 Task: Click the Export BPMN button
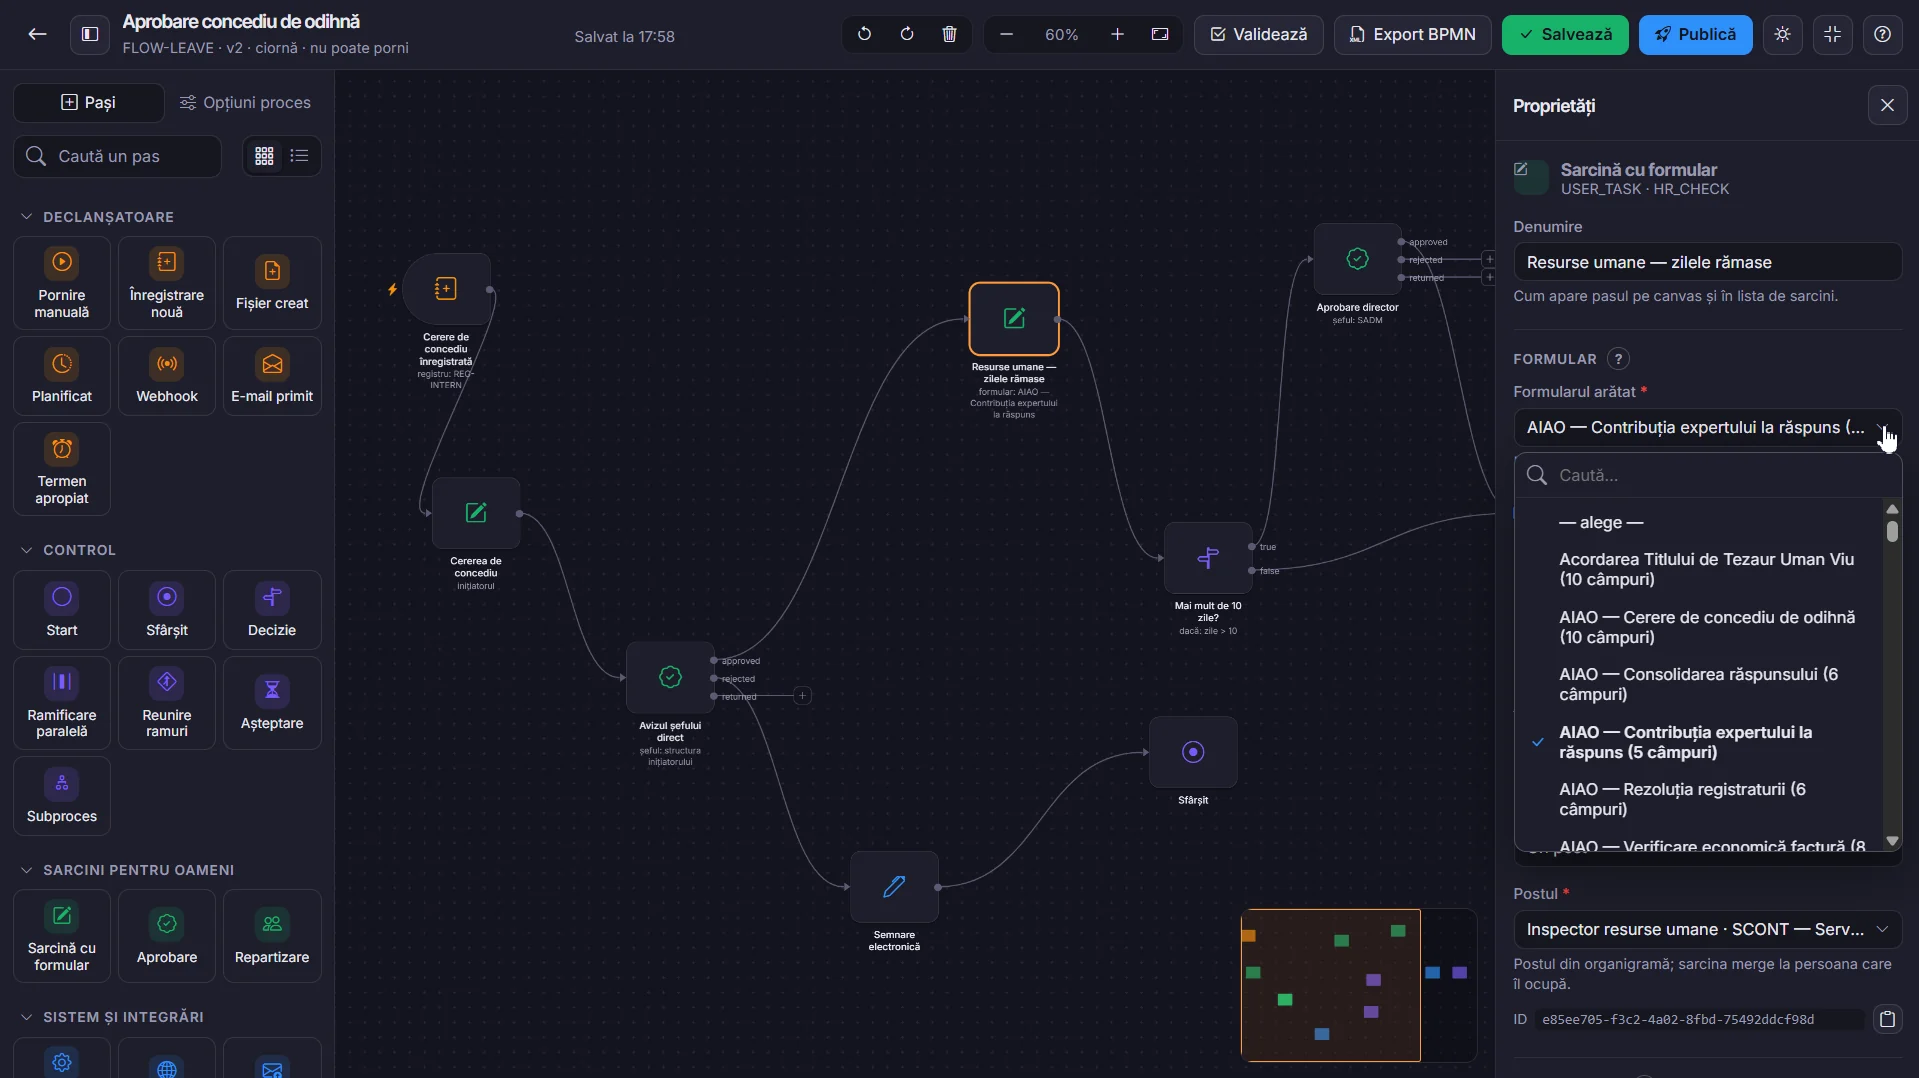[x=1412, y=34]
